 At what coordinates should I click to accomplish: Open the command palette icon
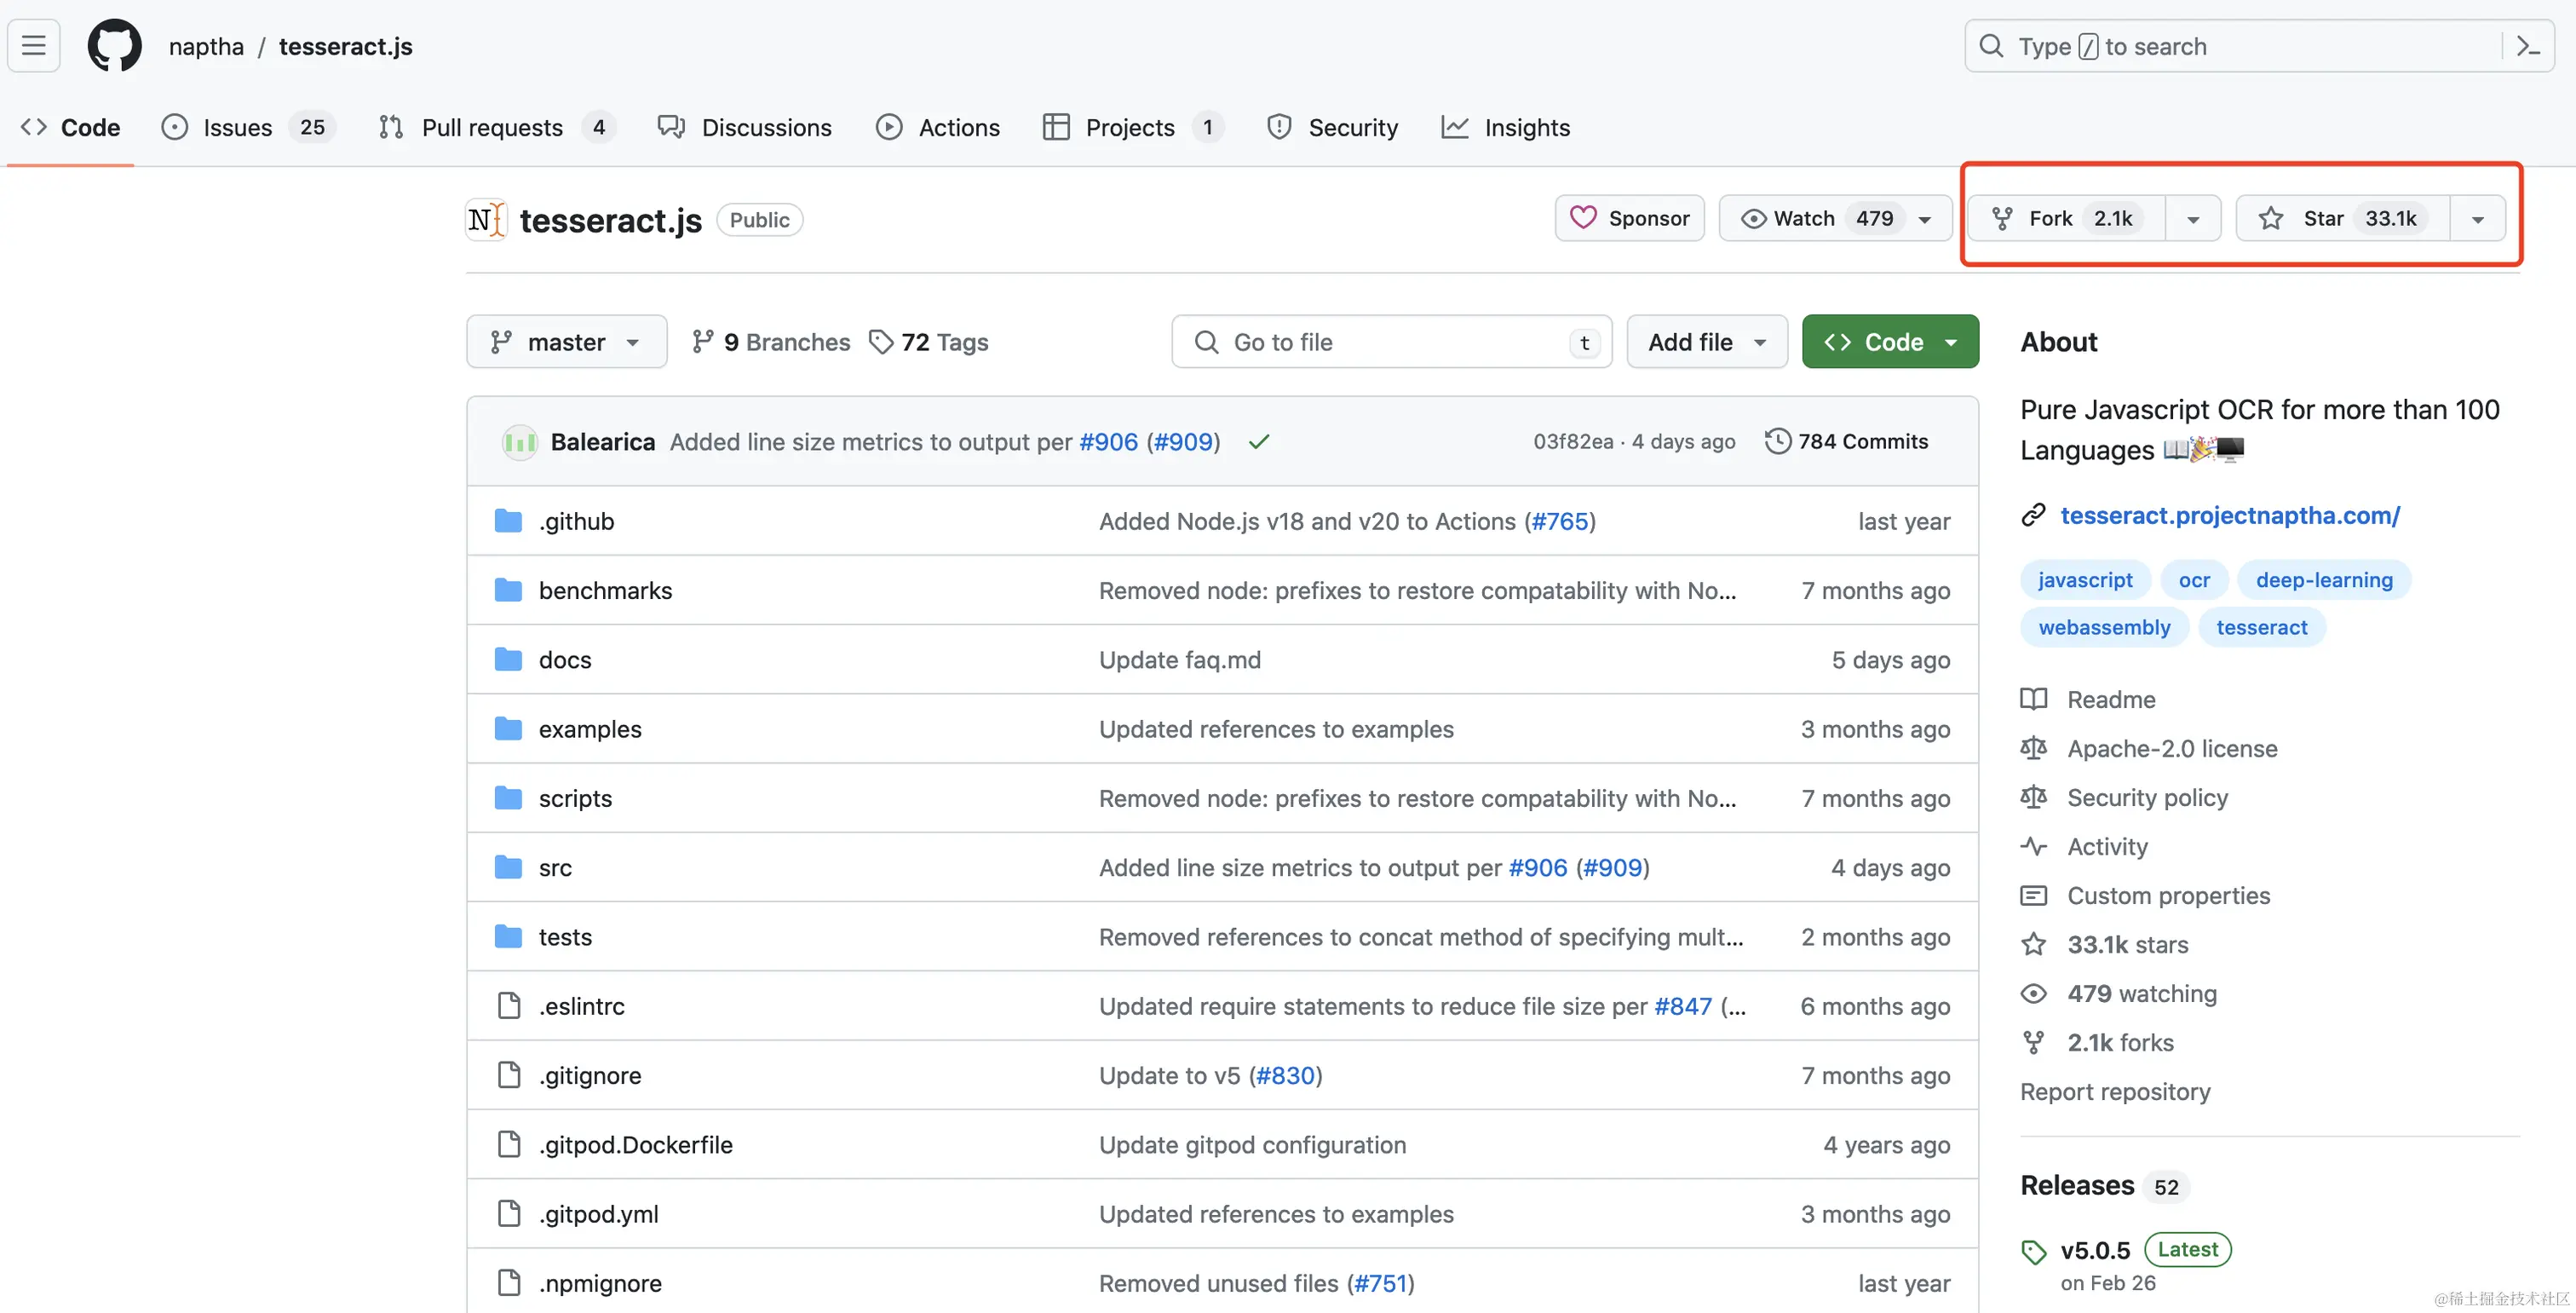pos(2528,46)
